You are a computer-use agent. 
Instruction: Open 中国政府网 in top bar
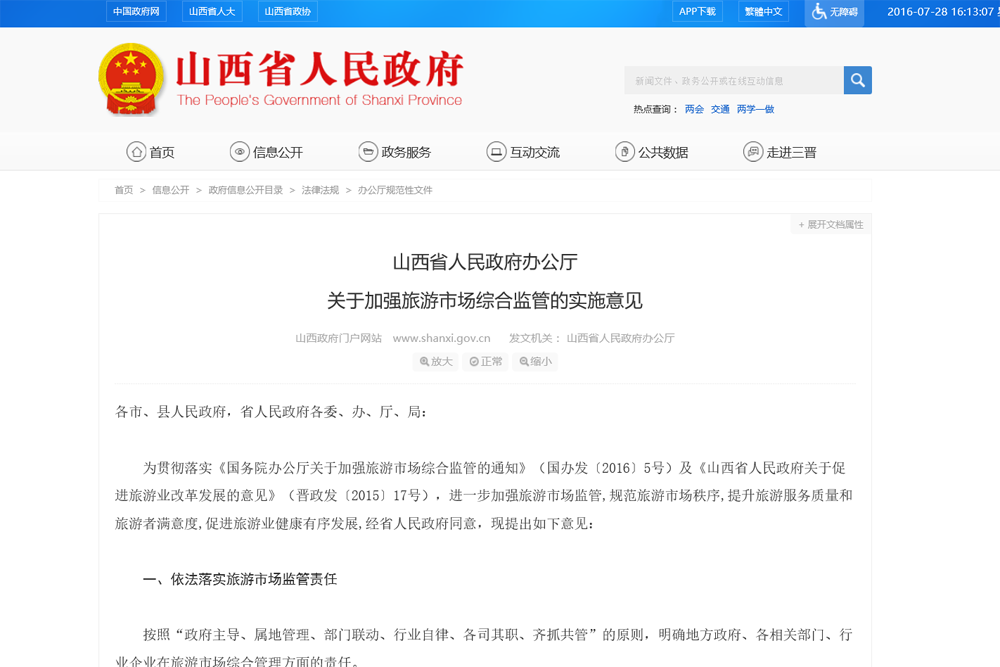pyautogui.click(x=136, y=12)
